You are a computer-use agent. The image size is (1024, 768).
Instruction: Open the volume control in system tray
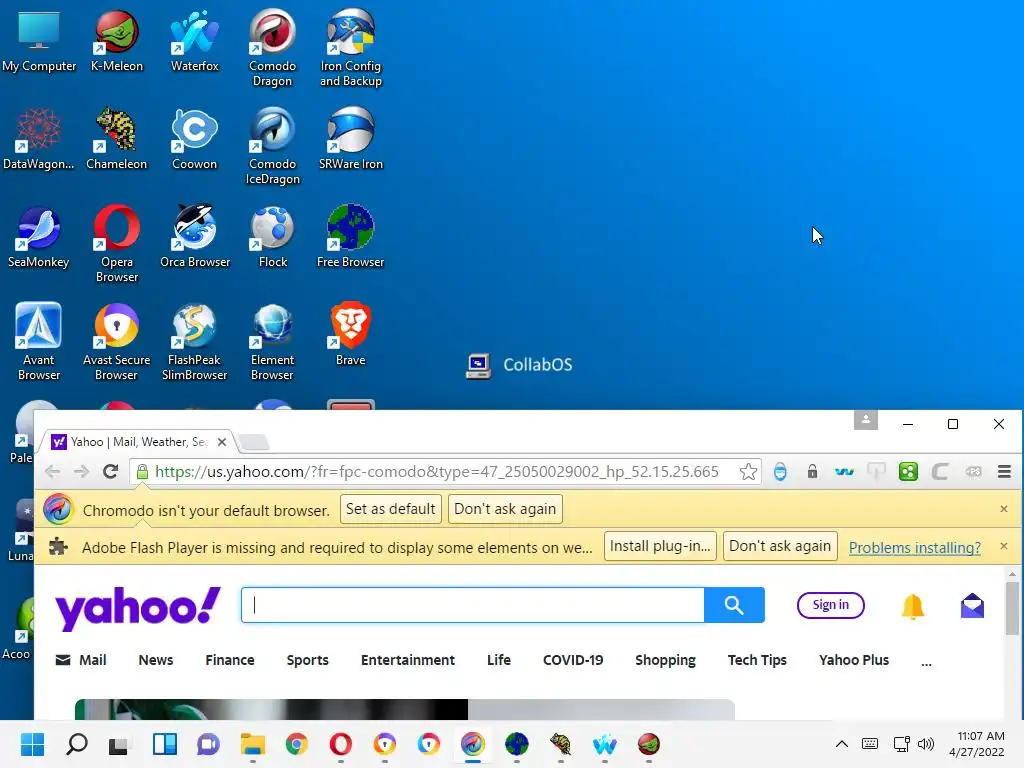pos(926,744)
